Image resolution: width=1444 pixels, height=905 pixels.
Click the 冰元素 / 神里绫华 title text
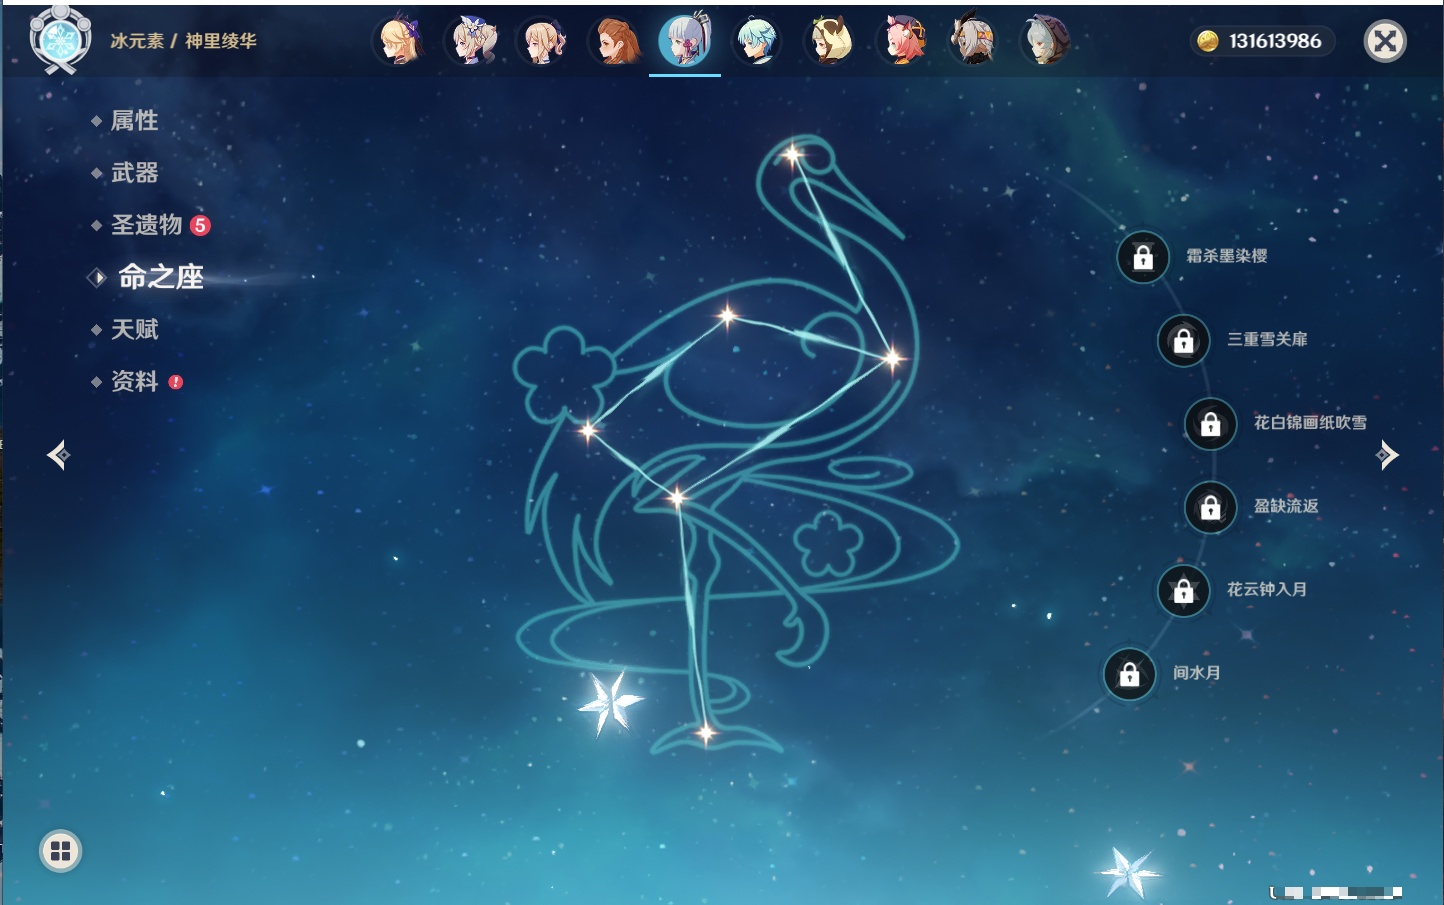[183, 41]
